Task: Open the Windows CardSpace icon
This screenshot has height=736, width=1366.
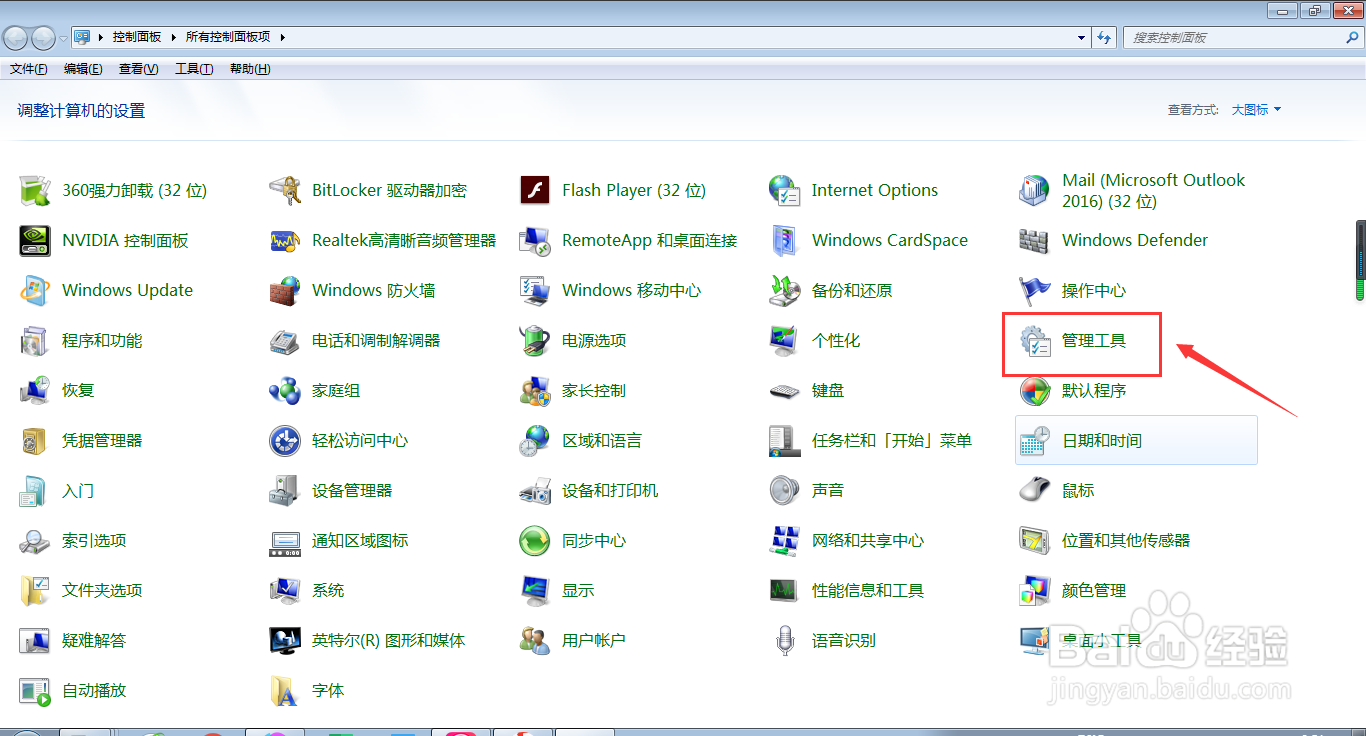Action: point(785,240)
